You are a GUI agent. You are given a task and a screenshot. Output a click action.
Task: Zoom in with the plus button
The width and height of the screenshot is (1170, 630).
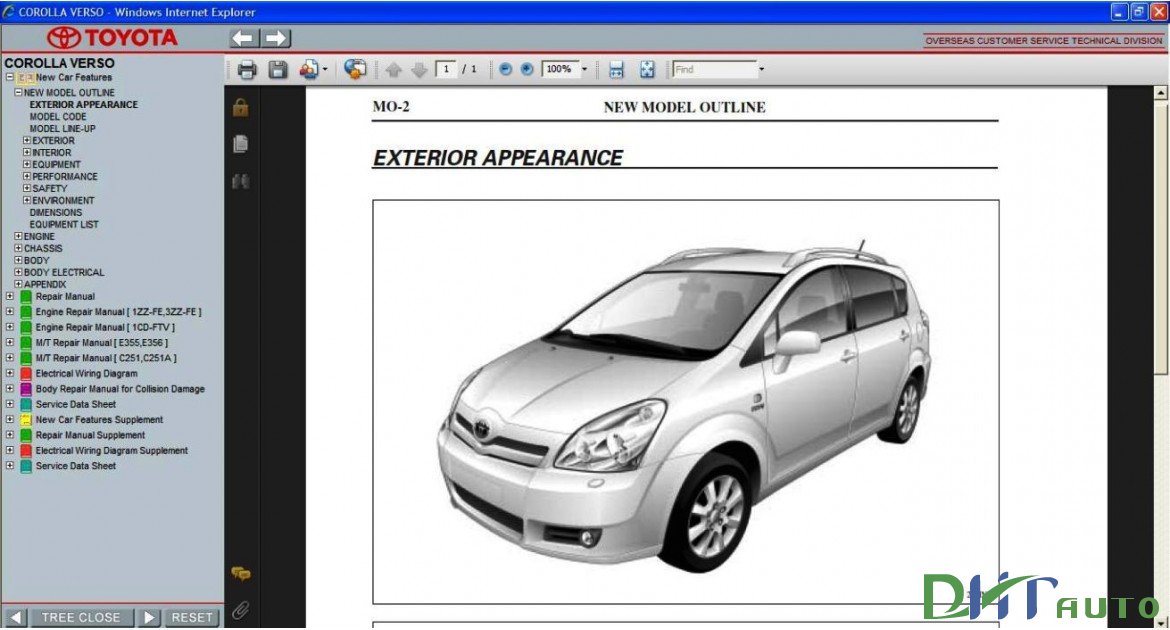[527, 69]
